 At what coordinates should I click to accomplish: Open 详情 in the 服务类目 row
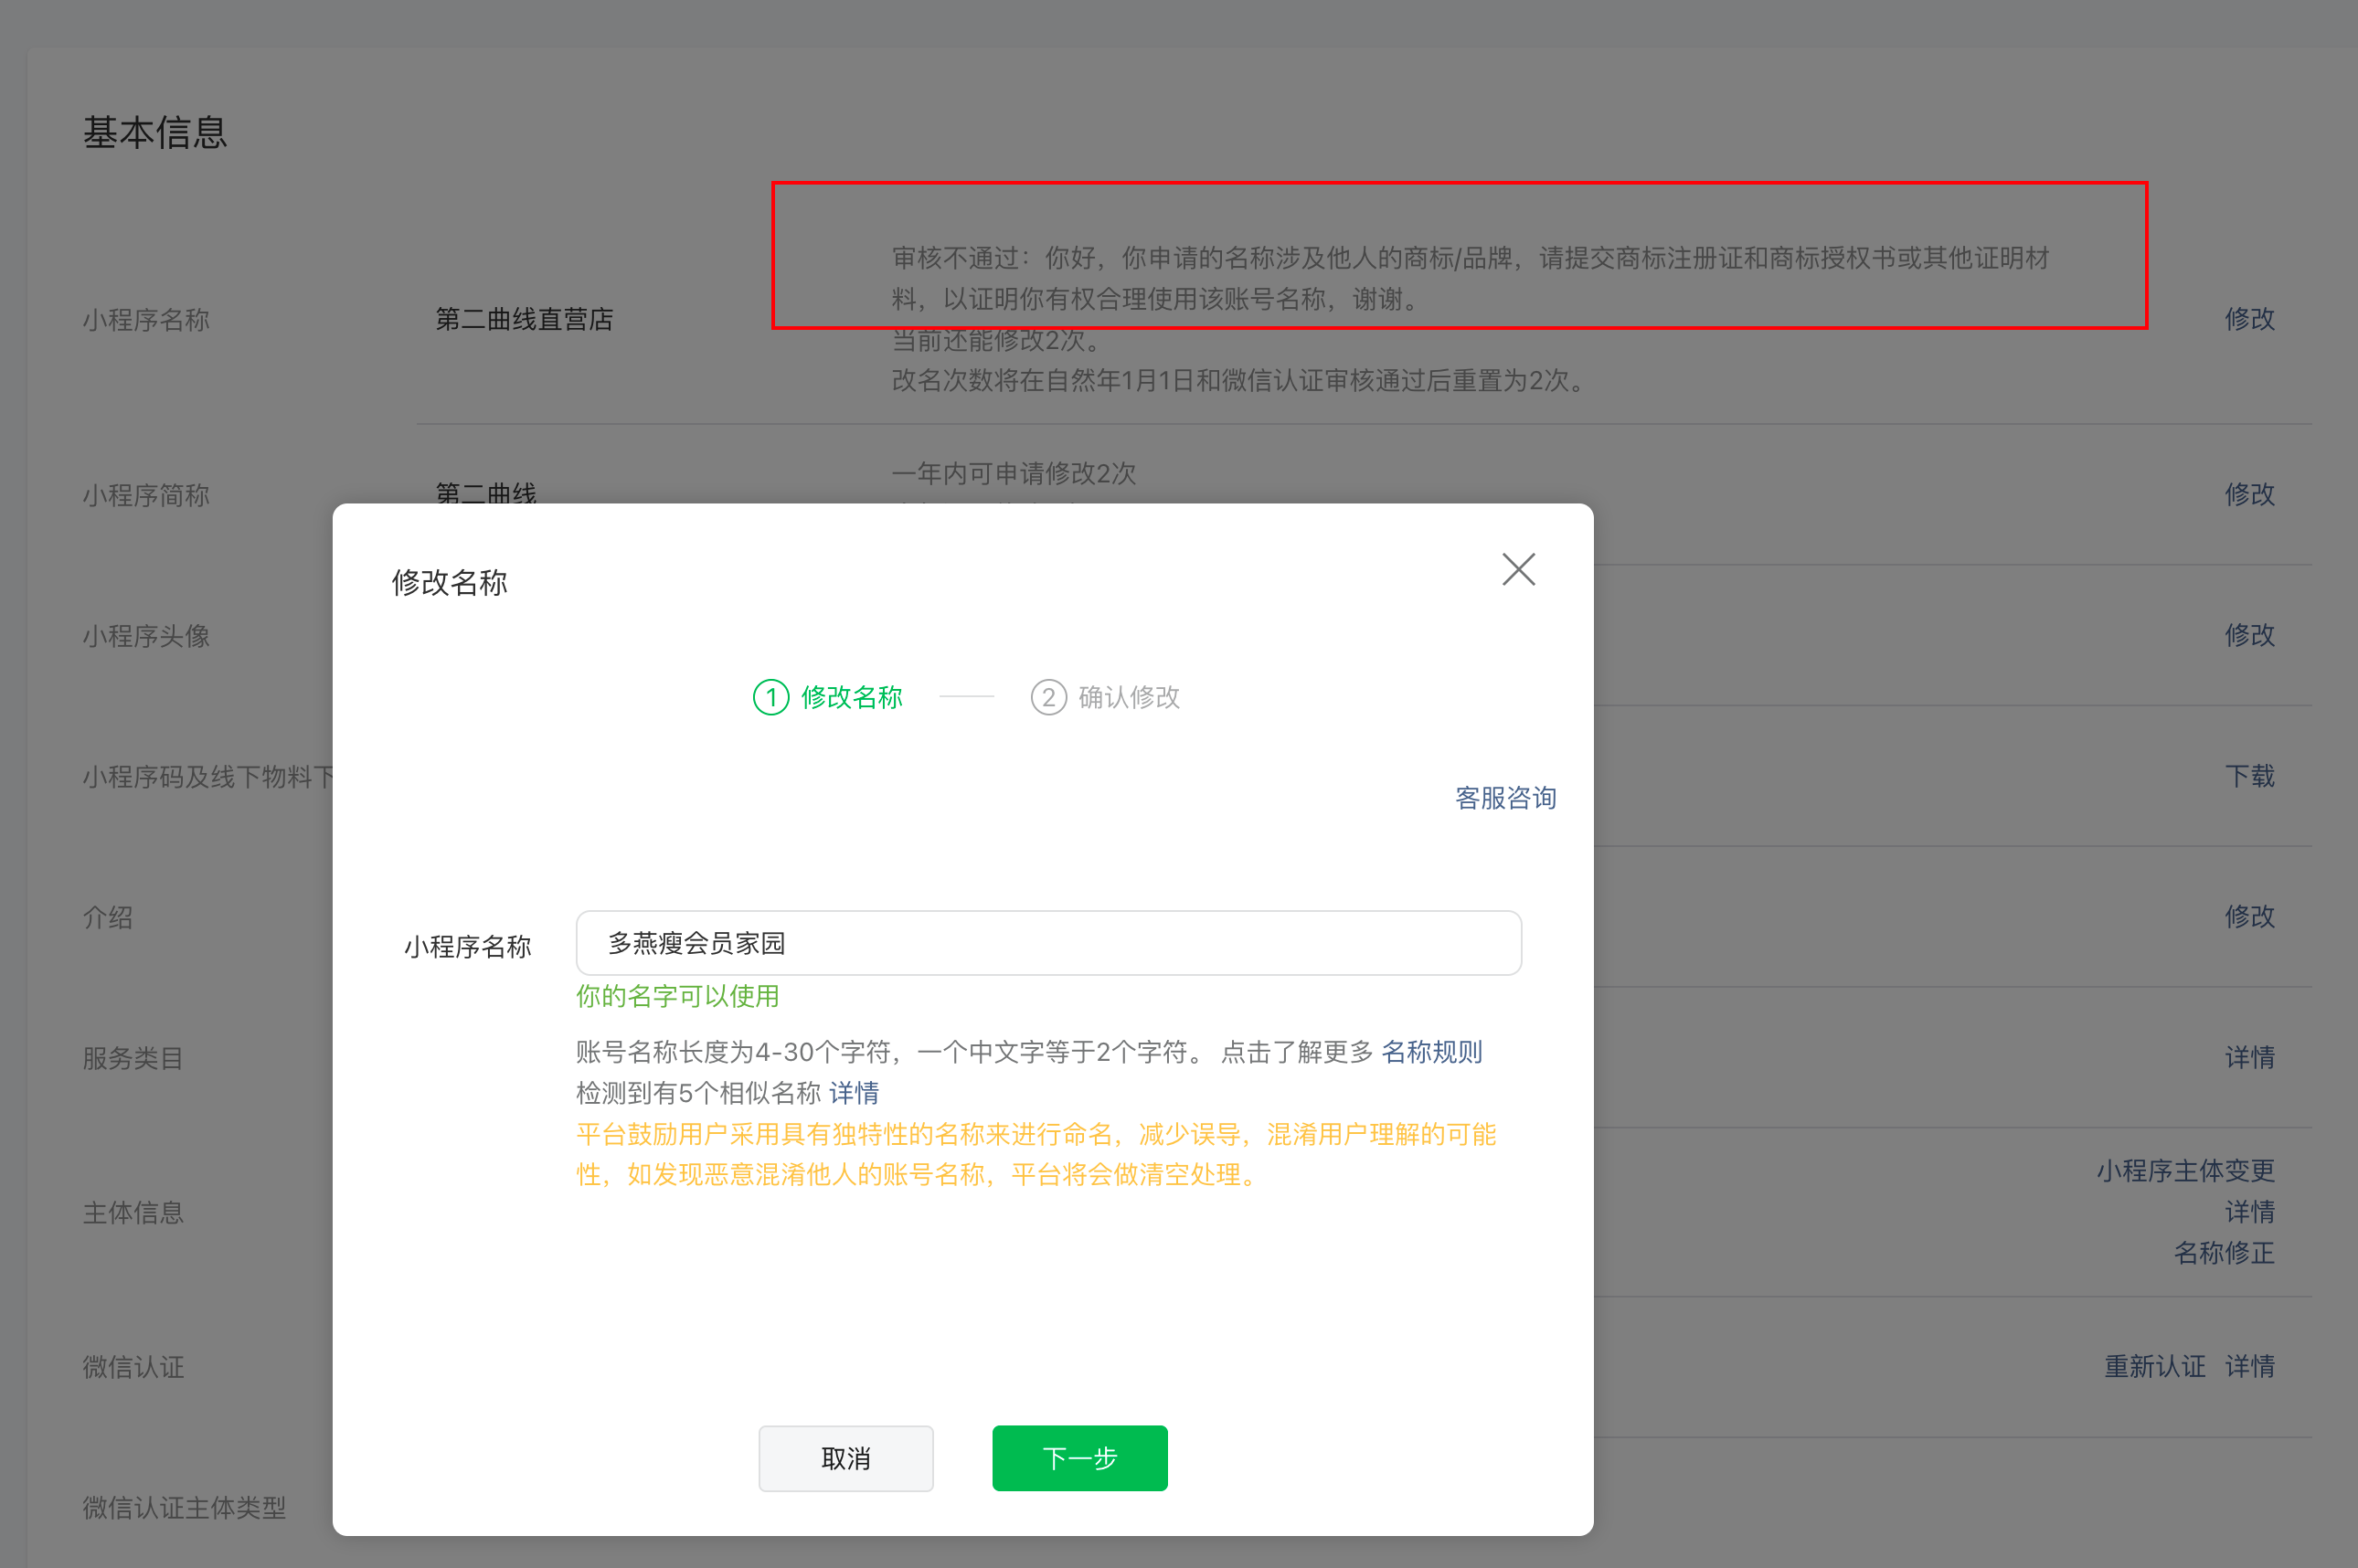[x=2249, y=1057]
